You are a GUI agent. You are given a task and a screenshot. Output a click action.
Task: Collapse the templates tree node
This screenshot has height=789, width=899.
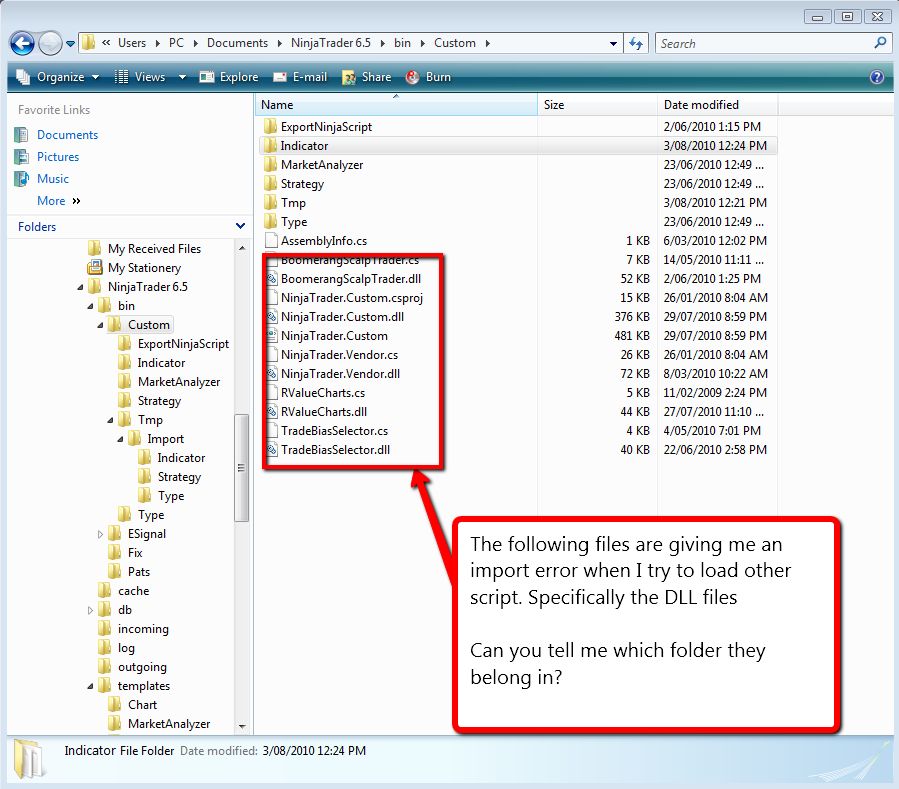point(91,686)
